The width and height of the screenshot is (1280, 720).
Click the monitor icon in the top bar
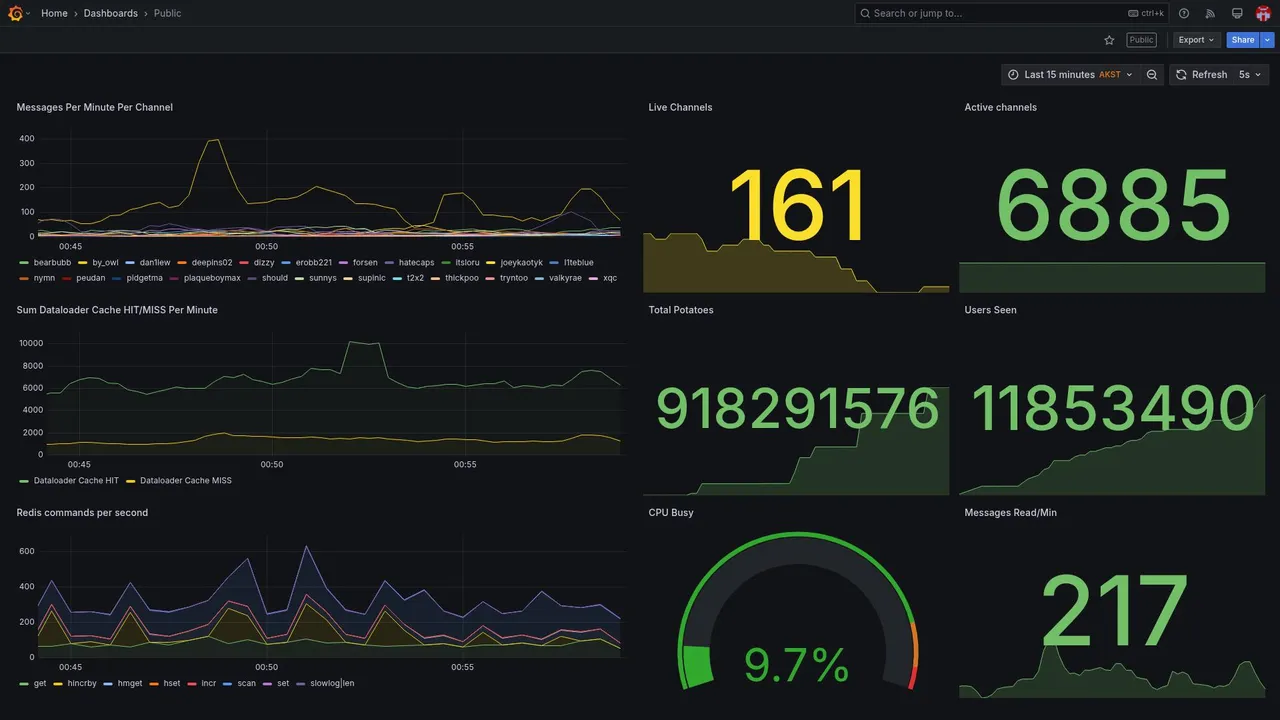click(x=1237, y=13)
